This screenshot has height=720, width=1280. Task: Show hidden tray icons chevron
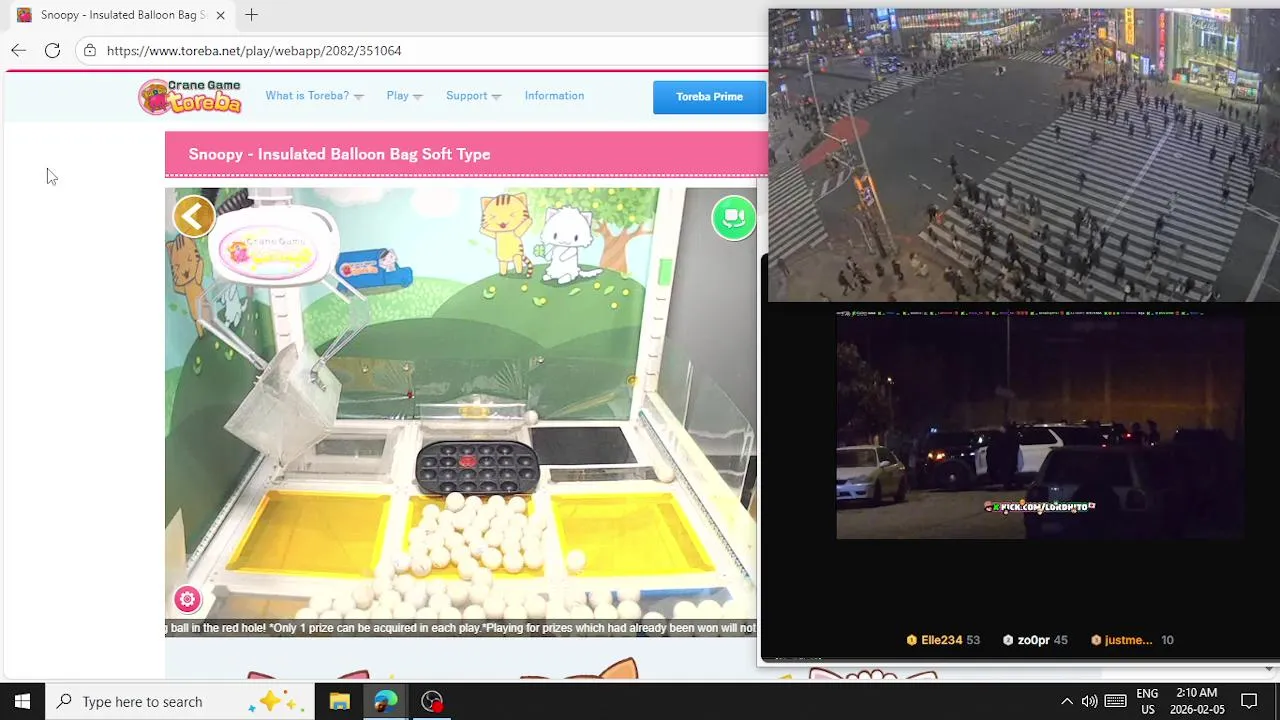1066,701
